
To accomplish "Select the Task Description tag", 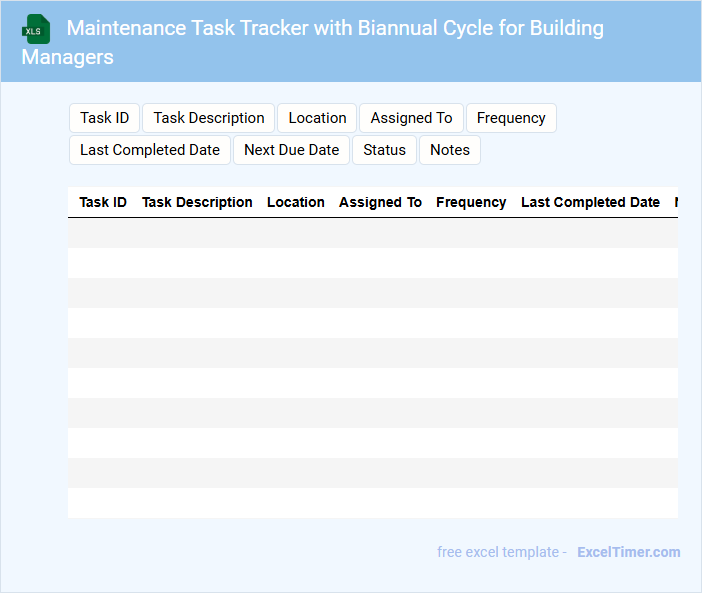I will pos(209,118).
